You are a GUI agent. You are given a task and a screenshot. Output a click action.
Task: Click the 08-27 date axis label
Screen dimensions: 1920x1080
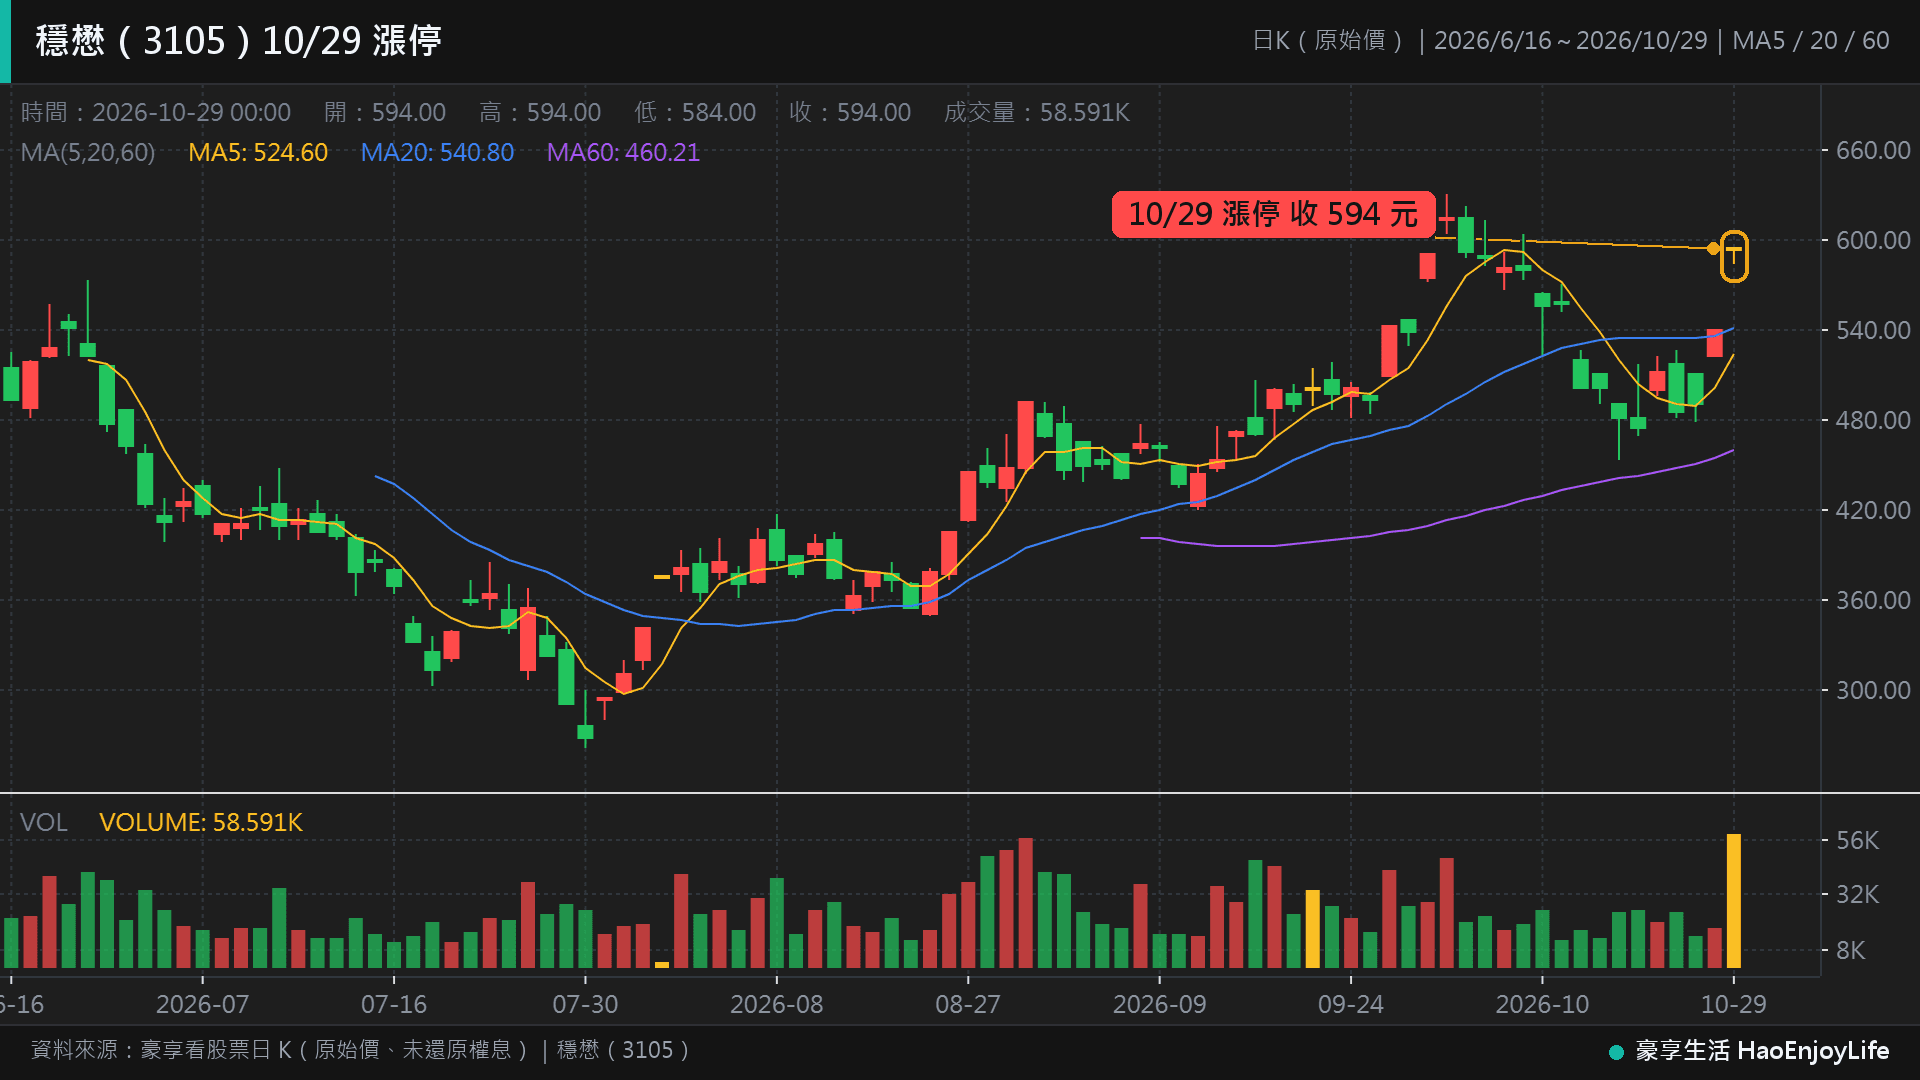(x=968, y=1004)
